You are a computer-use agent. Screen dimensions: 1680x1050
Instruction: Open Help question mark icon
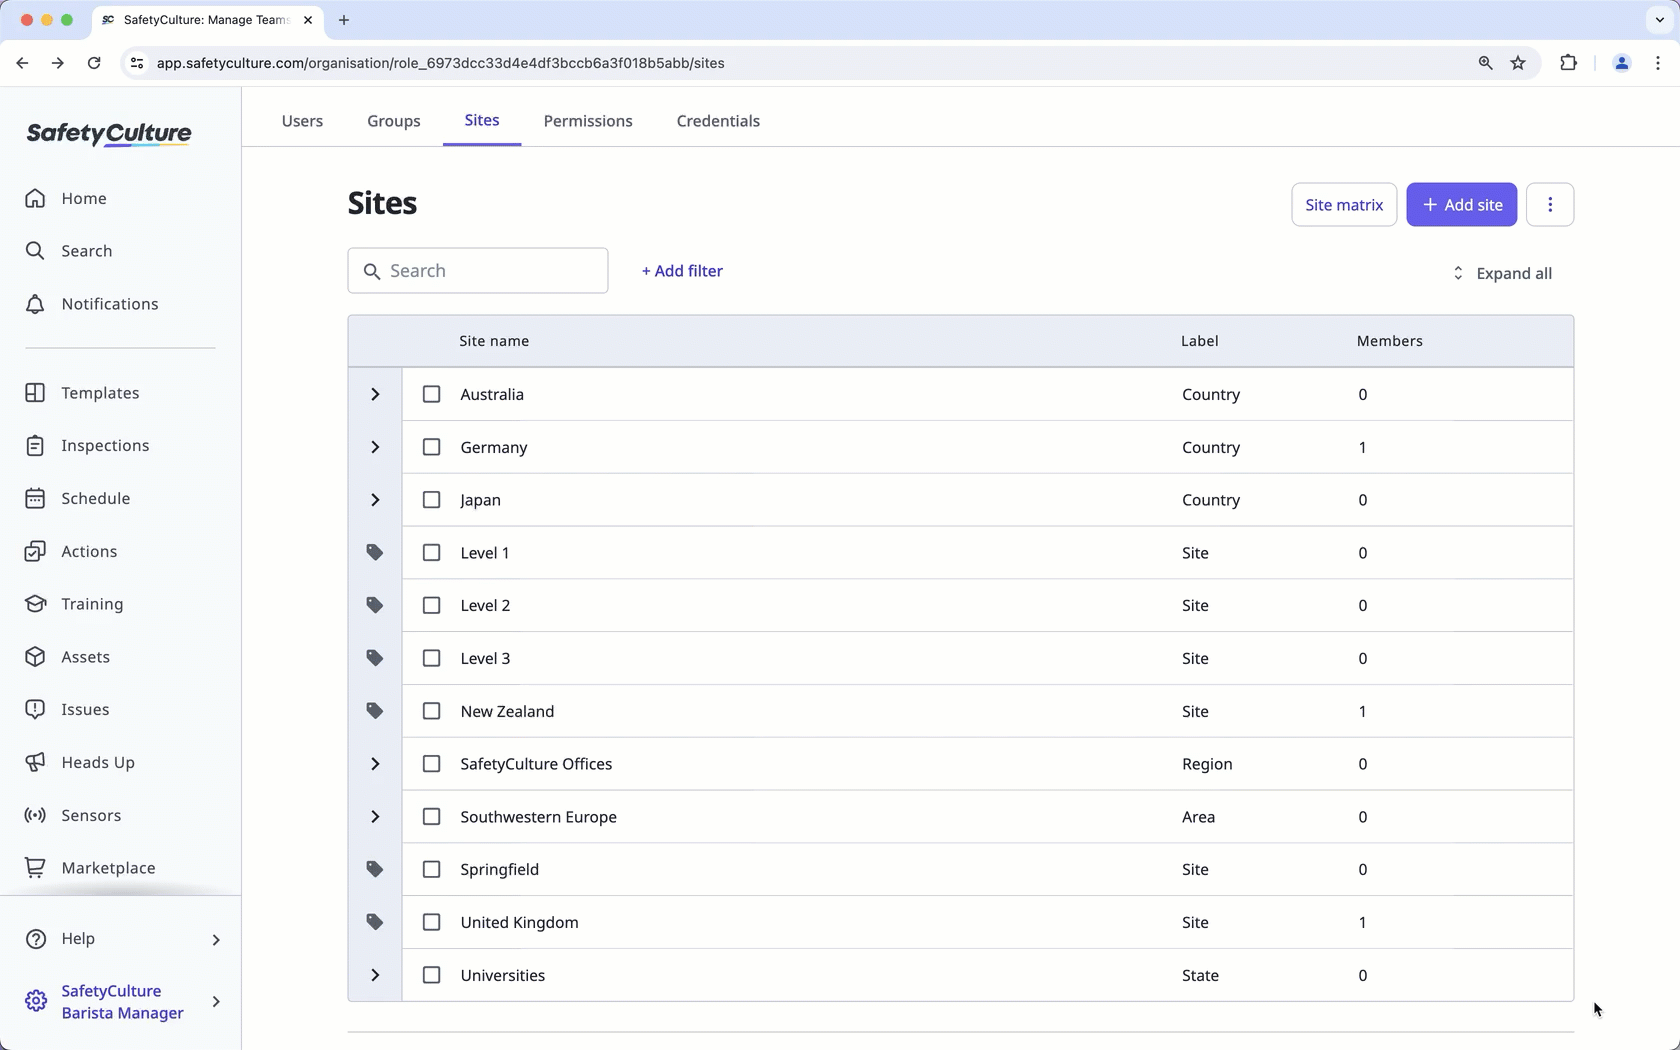point(35,939)
